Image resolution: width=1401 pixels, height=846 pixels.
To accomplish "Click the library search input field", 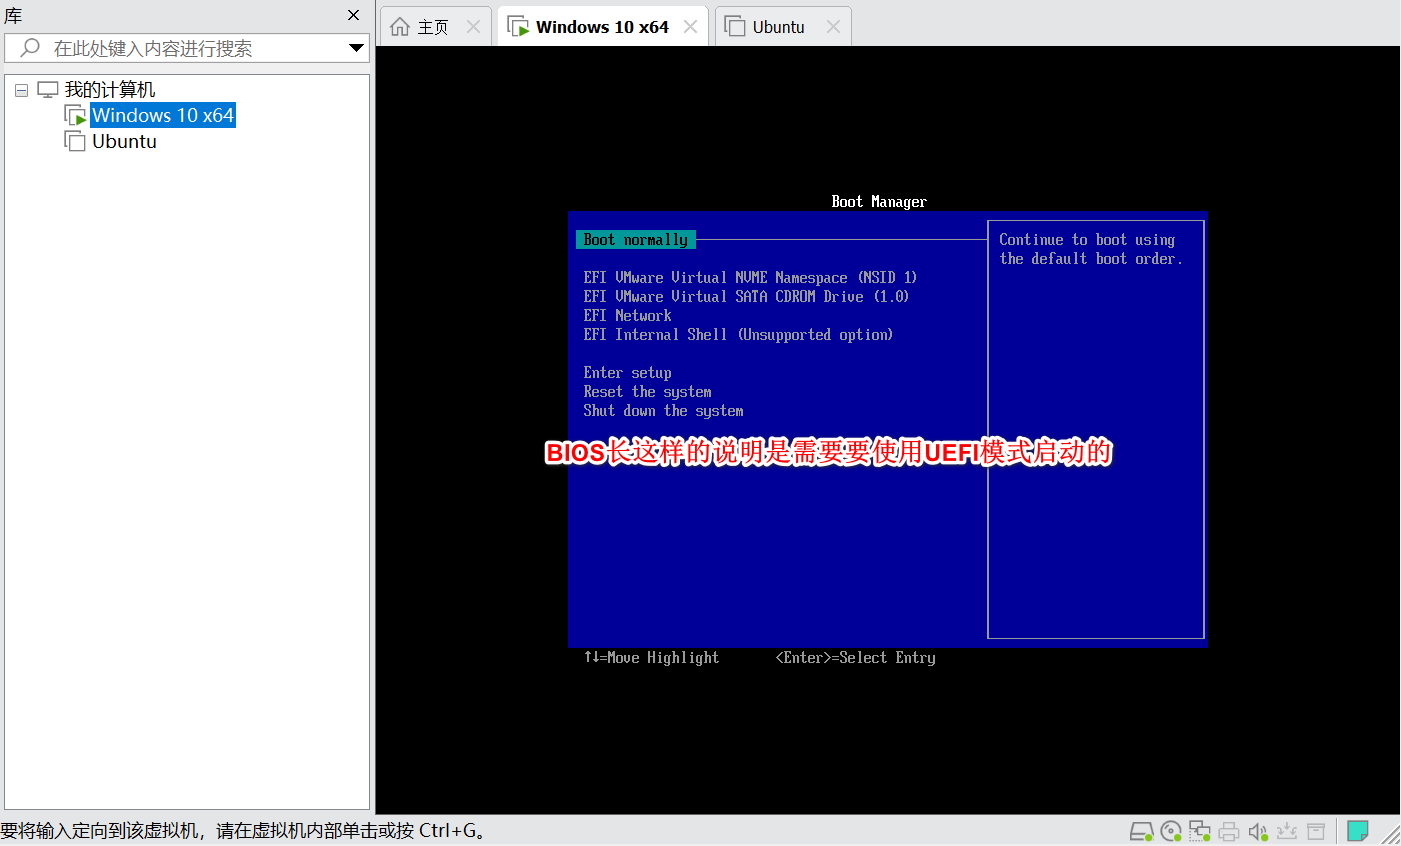I will (x=187, y=48).
